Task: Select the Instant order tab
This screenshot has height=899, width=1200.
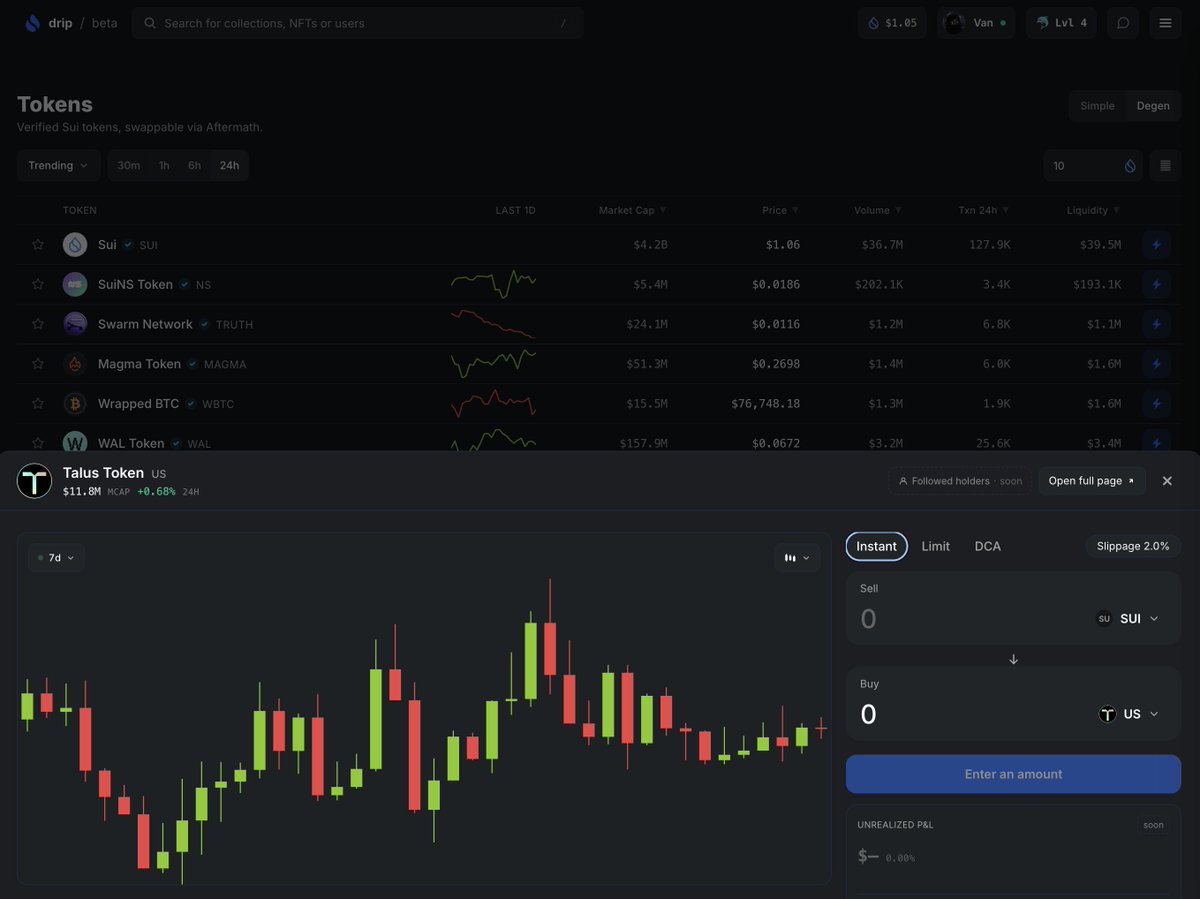Action: click(877, 546)
